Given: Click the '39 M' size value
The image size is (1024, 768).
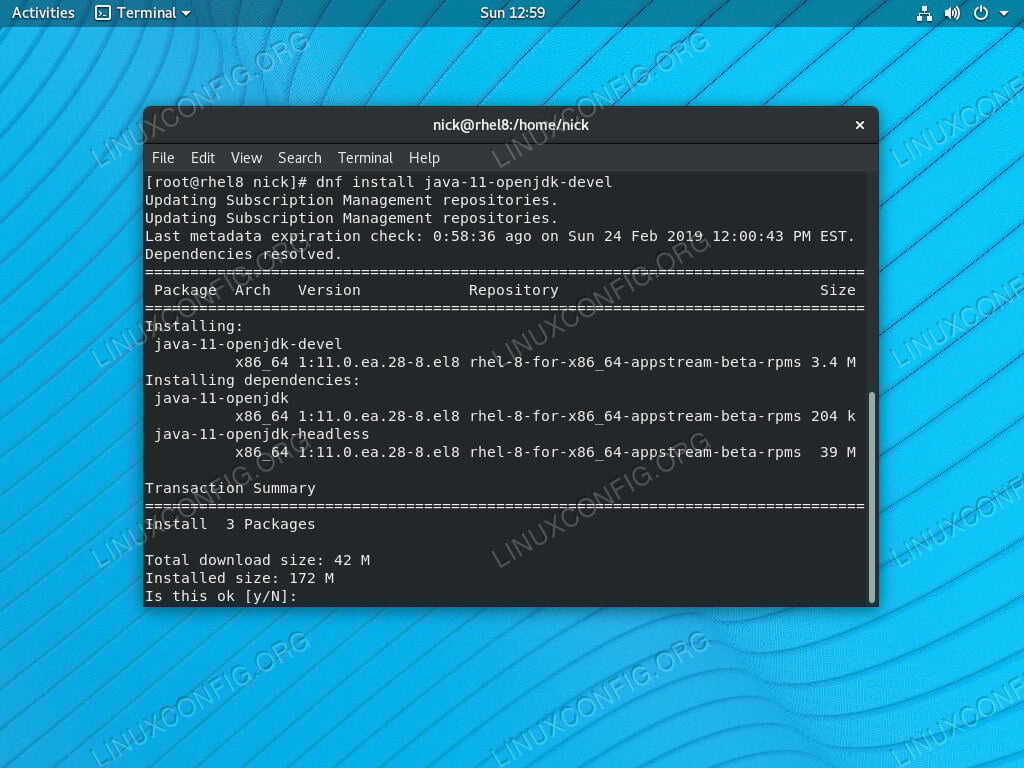Looking at the screenshot, I should [x=838, y=452].
